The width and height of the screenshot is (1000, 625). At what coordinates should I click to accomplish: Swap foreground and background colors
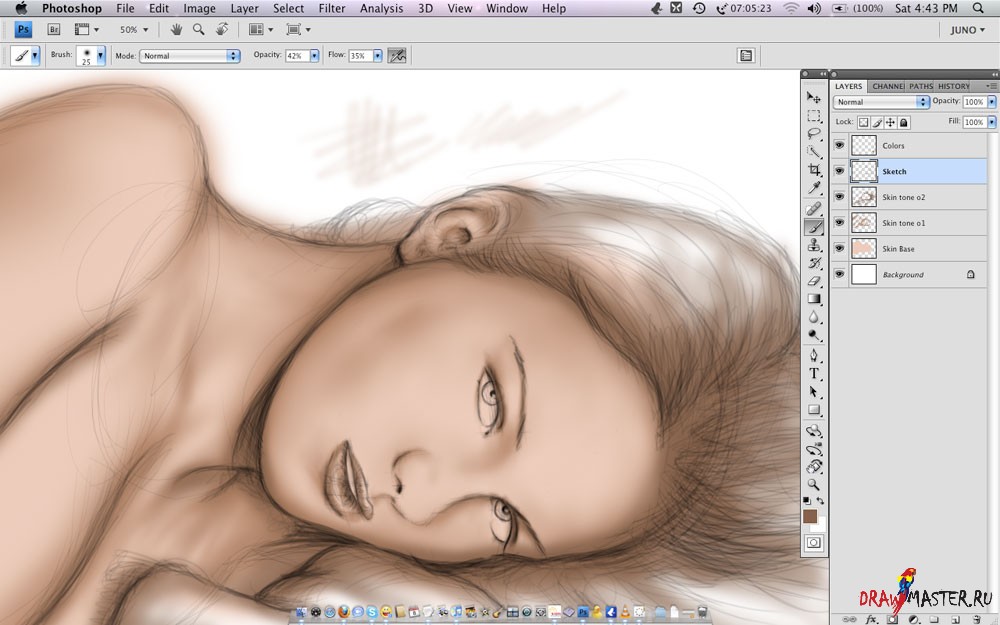[x=820, y=501]
